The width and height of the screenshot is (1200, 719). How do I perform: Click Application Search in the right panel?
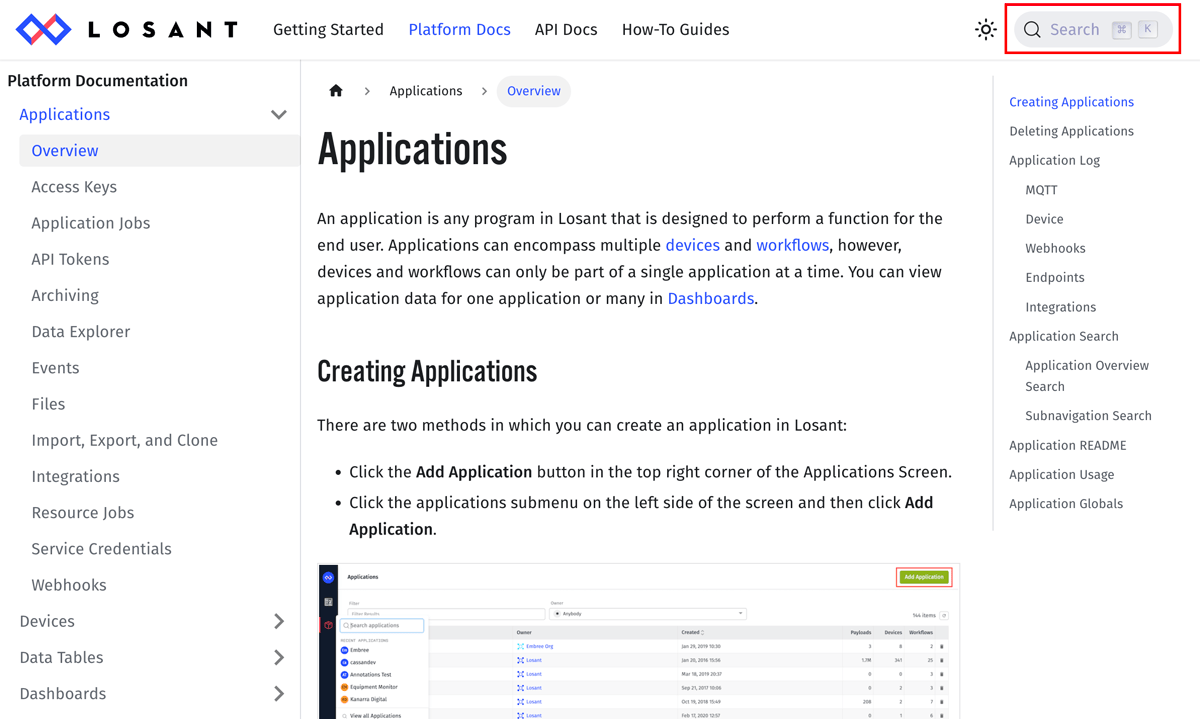coord(1063,336)
